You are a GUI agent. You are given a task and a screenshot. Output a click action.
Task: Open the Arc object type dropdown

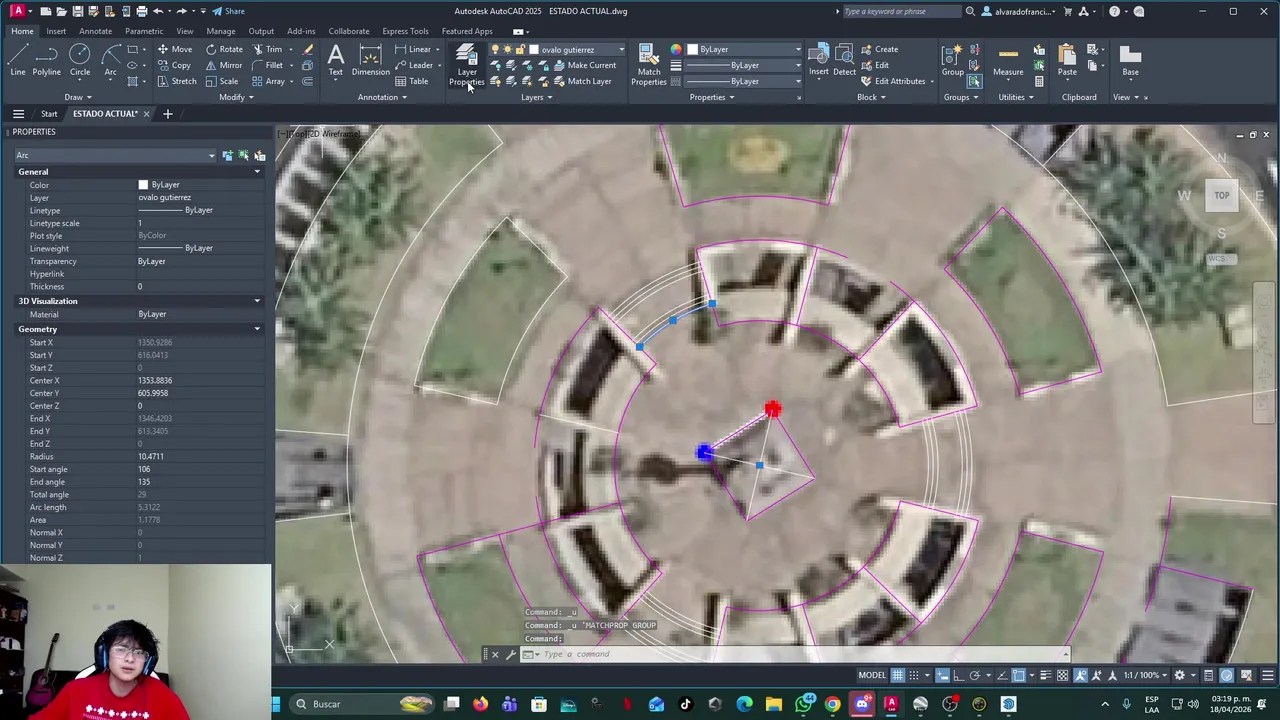pos(115,155)
